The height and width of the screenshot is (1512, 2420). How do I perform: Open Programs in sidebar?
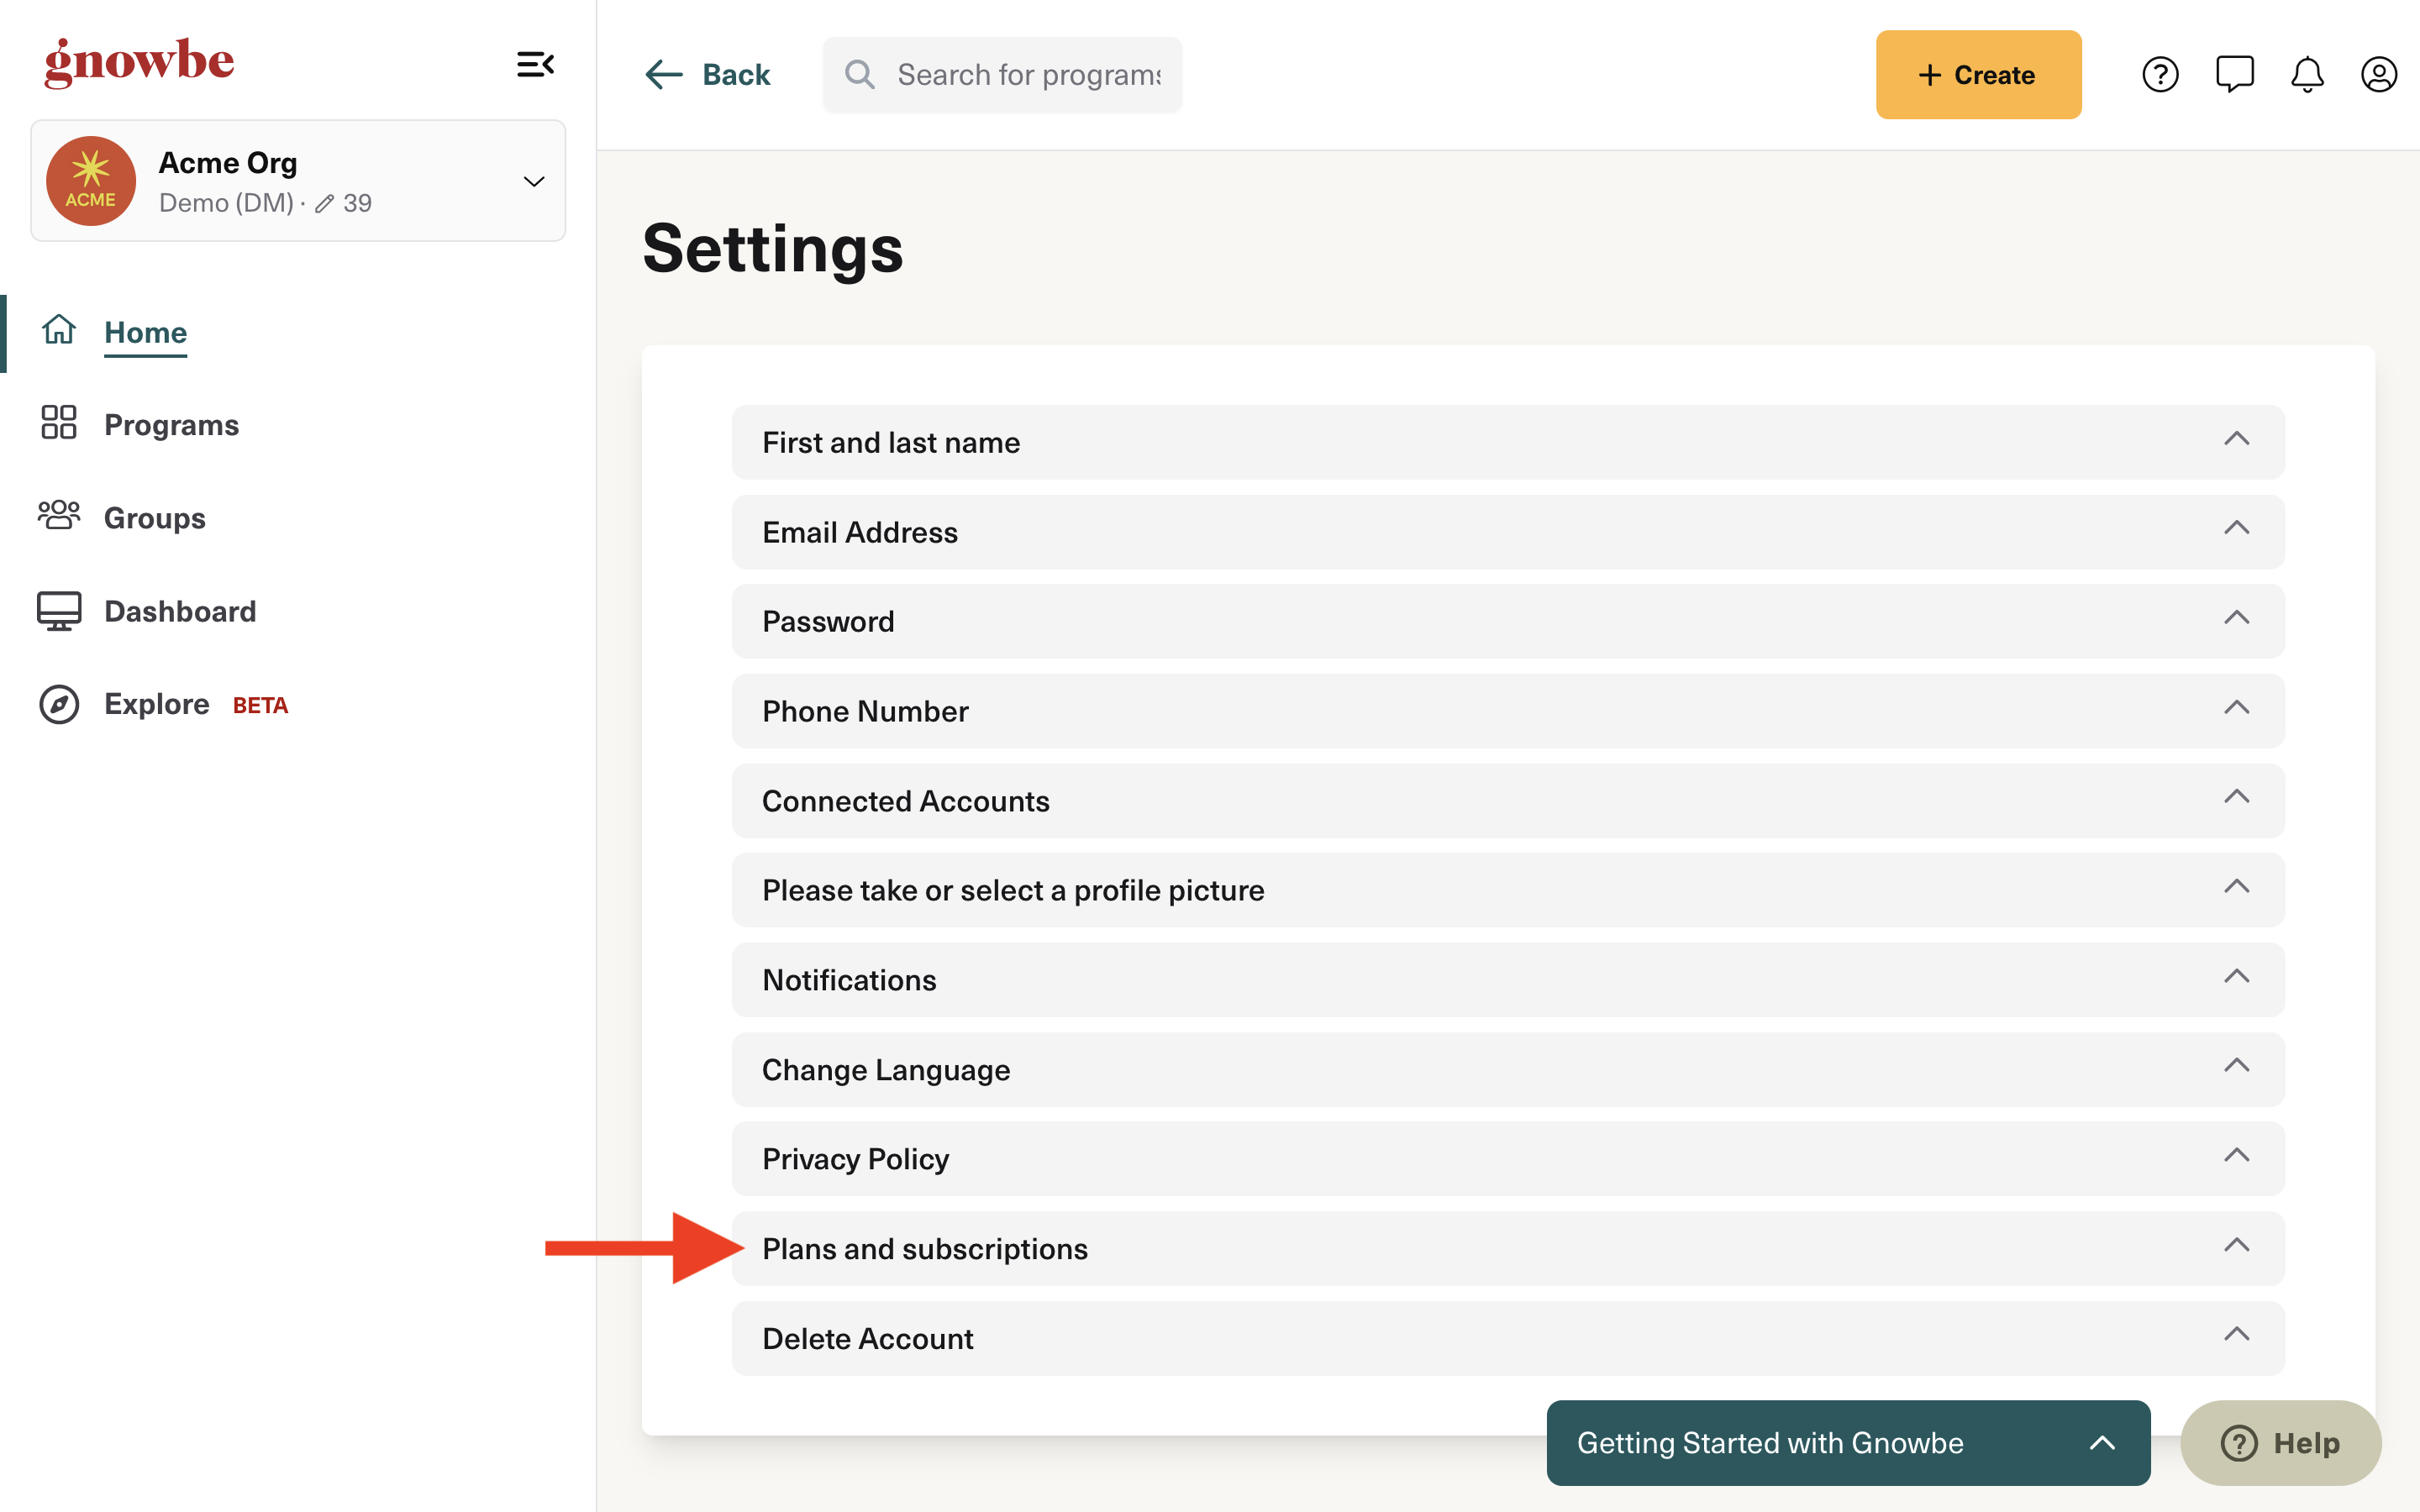point(172,425)
